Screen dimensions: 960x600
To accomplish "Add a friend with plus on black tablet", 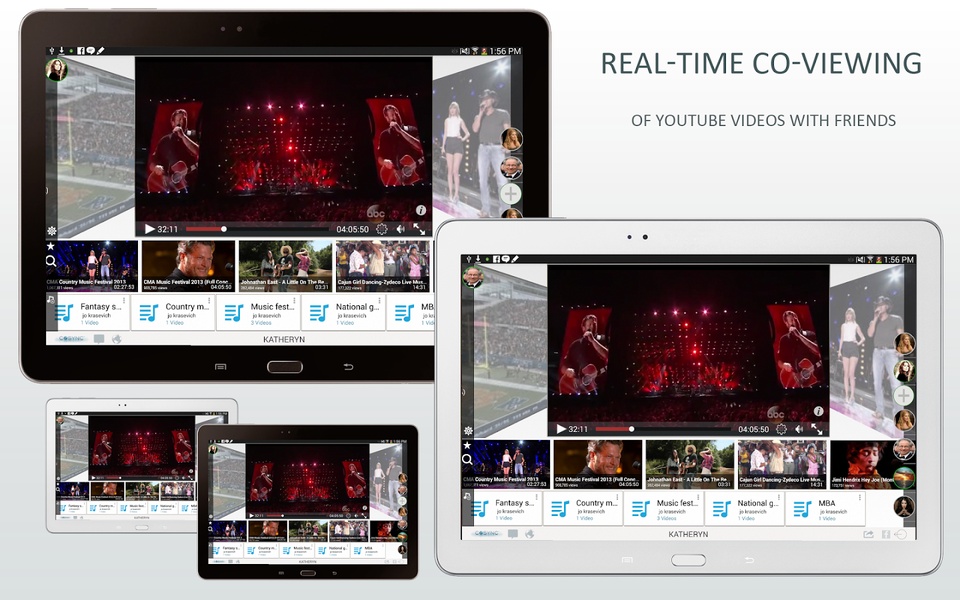I will click(x=511, y=194).
